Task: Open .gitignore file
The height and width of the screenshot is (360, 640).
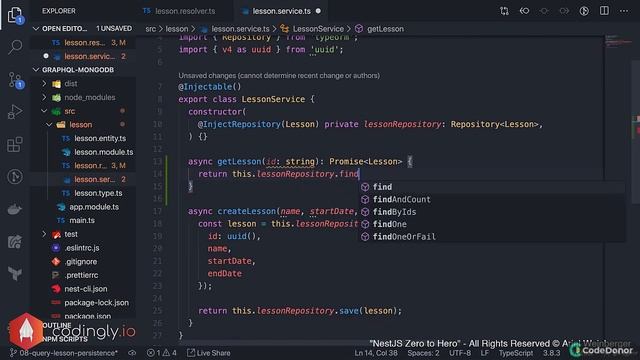Action: tap(82, 262)
